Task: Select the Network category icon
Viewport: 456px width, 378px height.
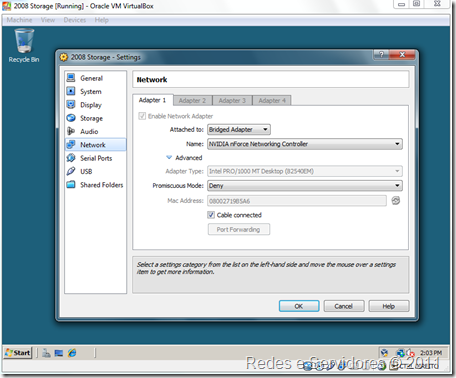Action: pos(71,144)
